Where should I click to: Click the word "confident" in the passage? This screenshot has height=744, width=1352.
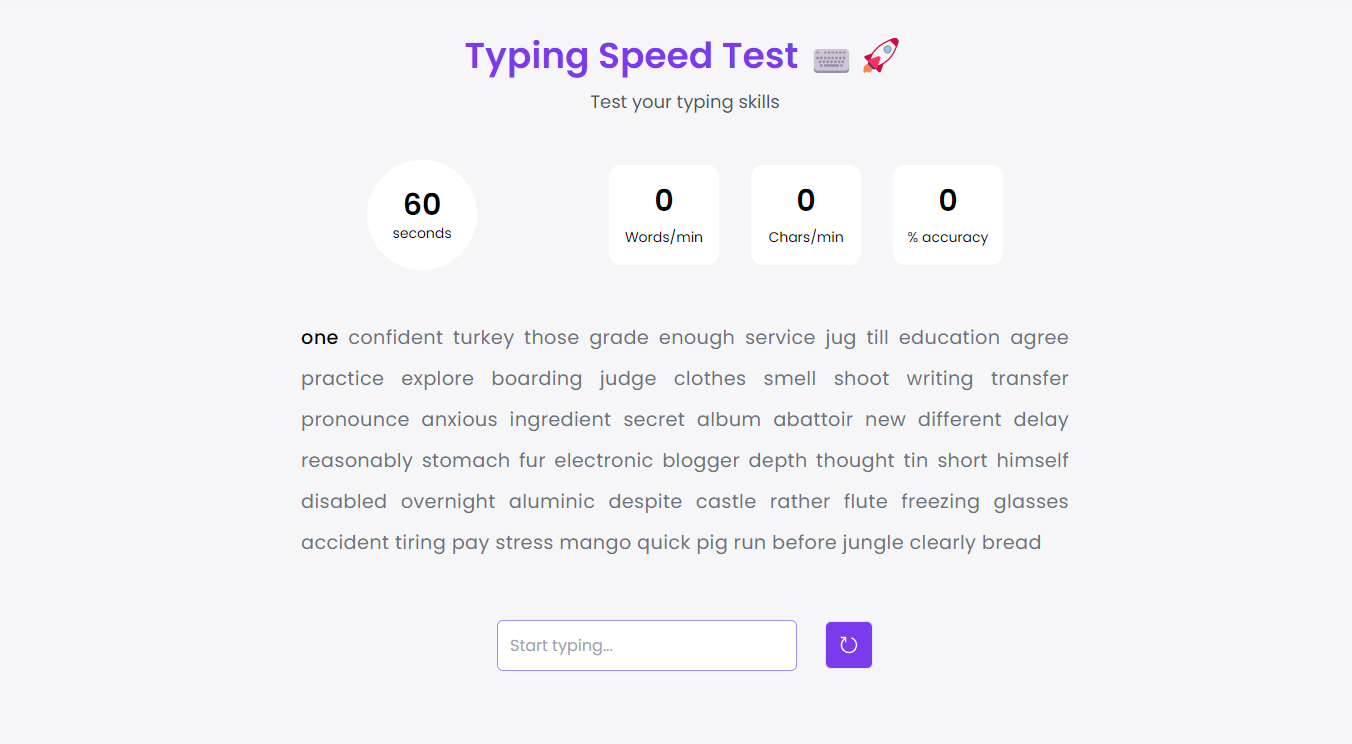tap(395, 338)
